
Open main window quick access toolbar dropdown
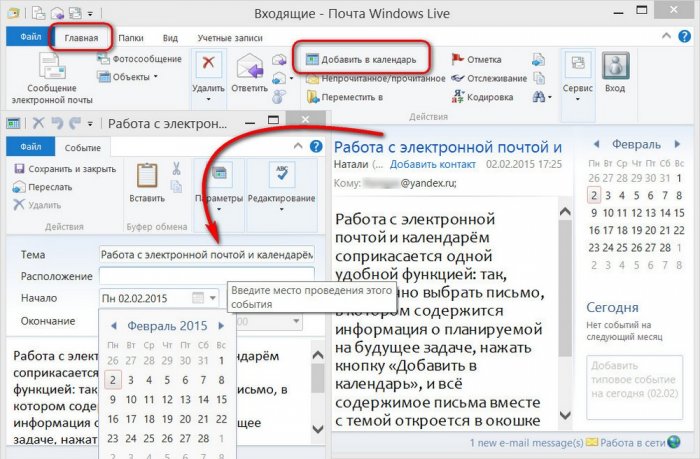tap(90, 14)
